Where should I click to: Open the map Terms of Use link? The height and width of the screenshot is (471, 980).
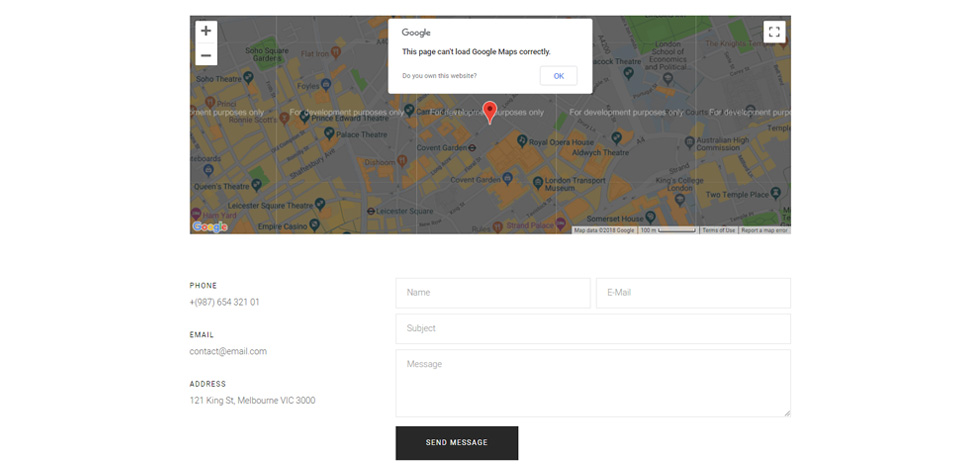pos(719,231)
